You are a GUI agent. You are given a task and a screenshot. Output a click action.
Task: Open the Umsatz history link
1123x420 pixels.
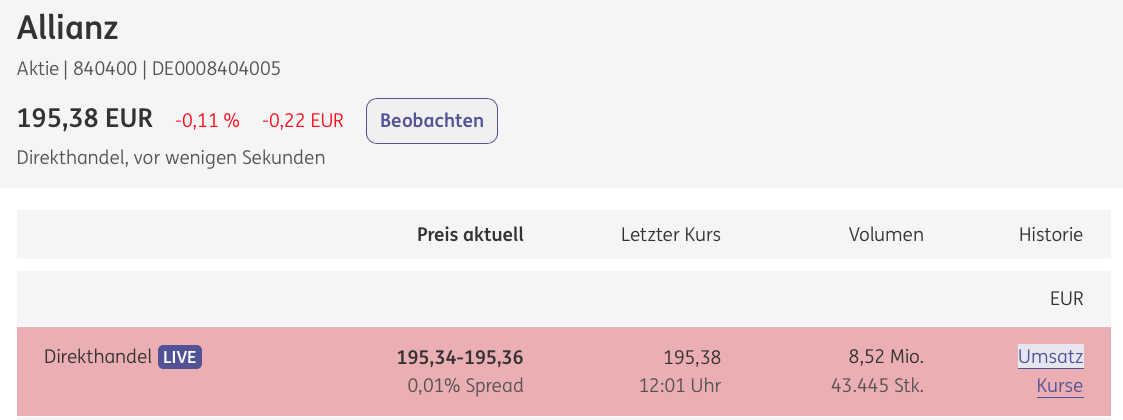tap(1050, 357)
